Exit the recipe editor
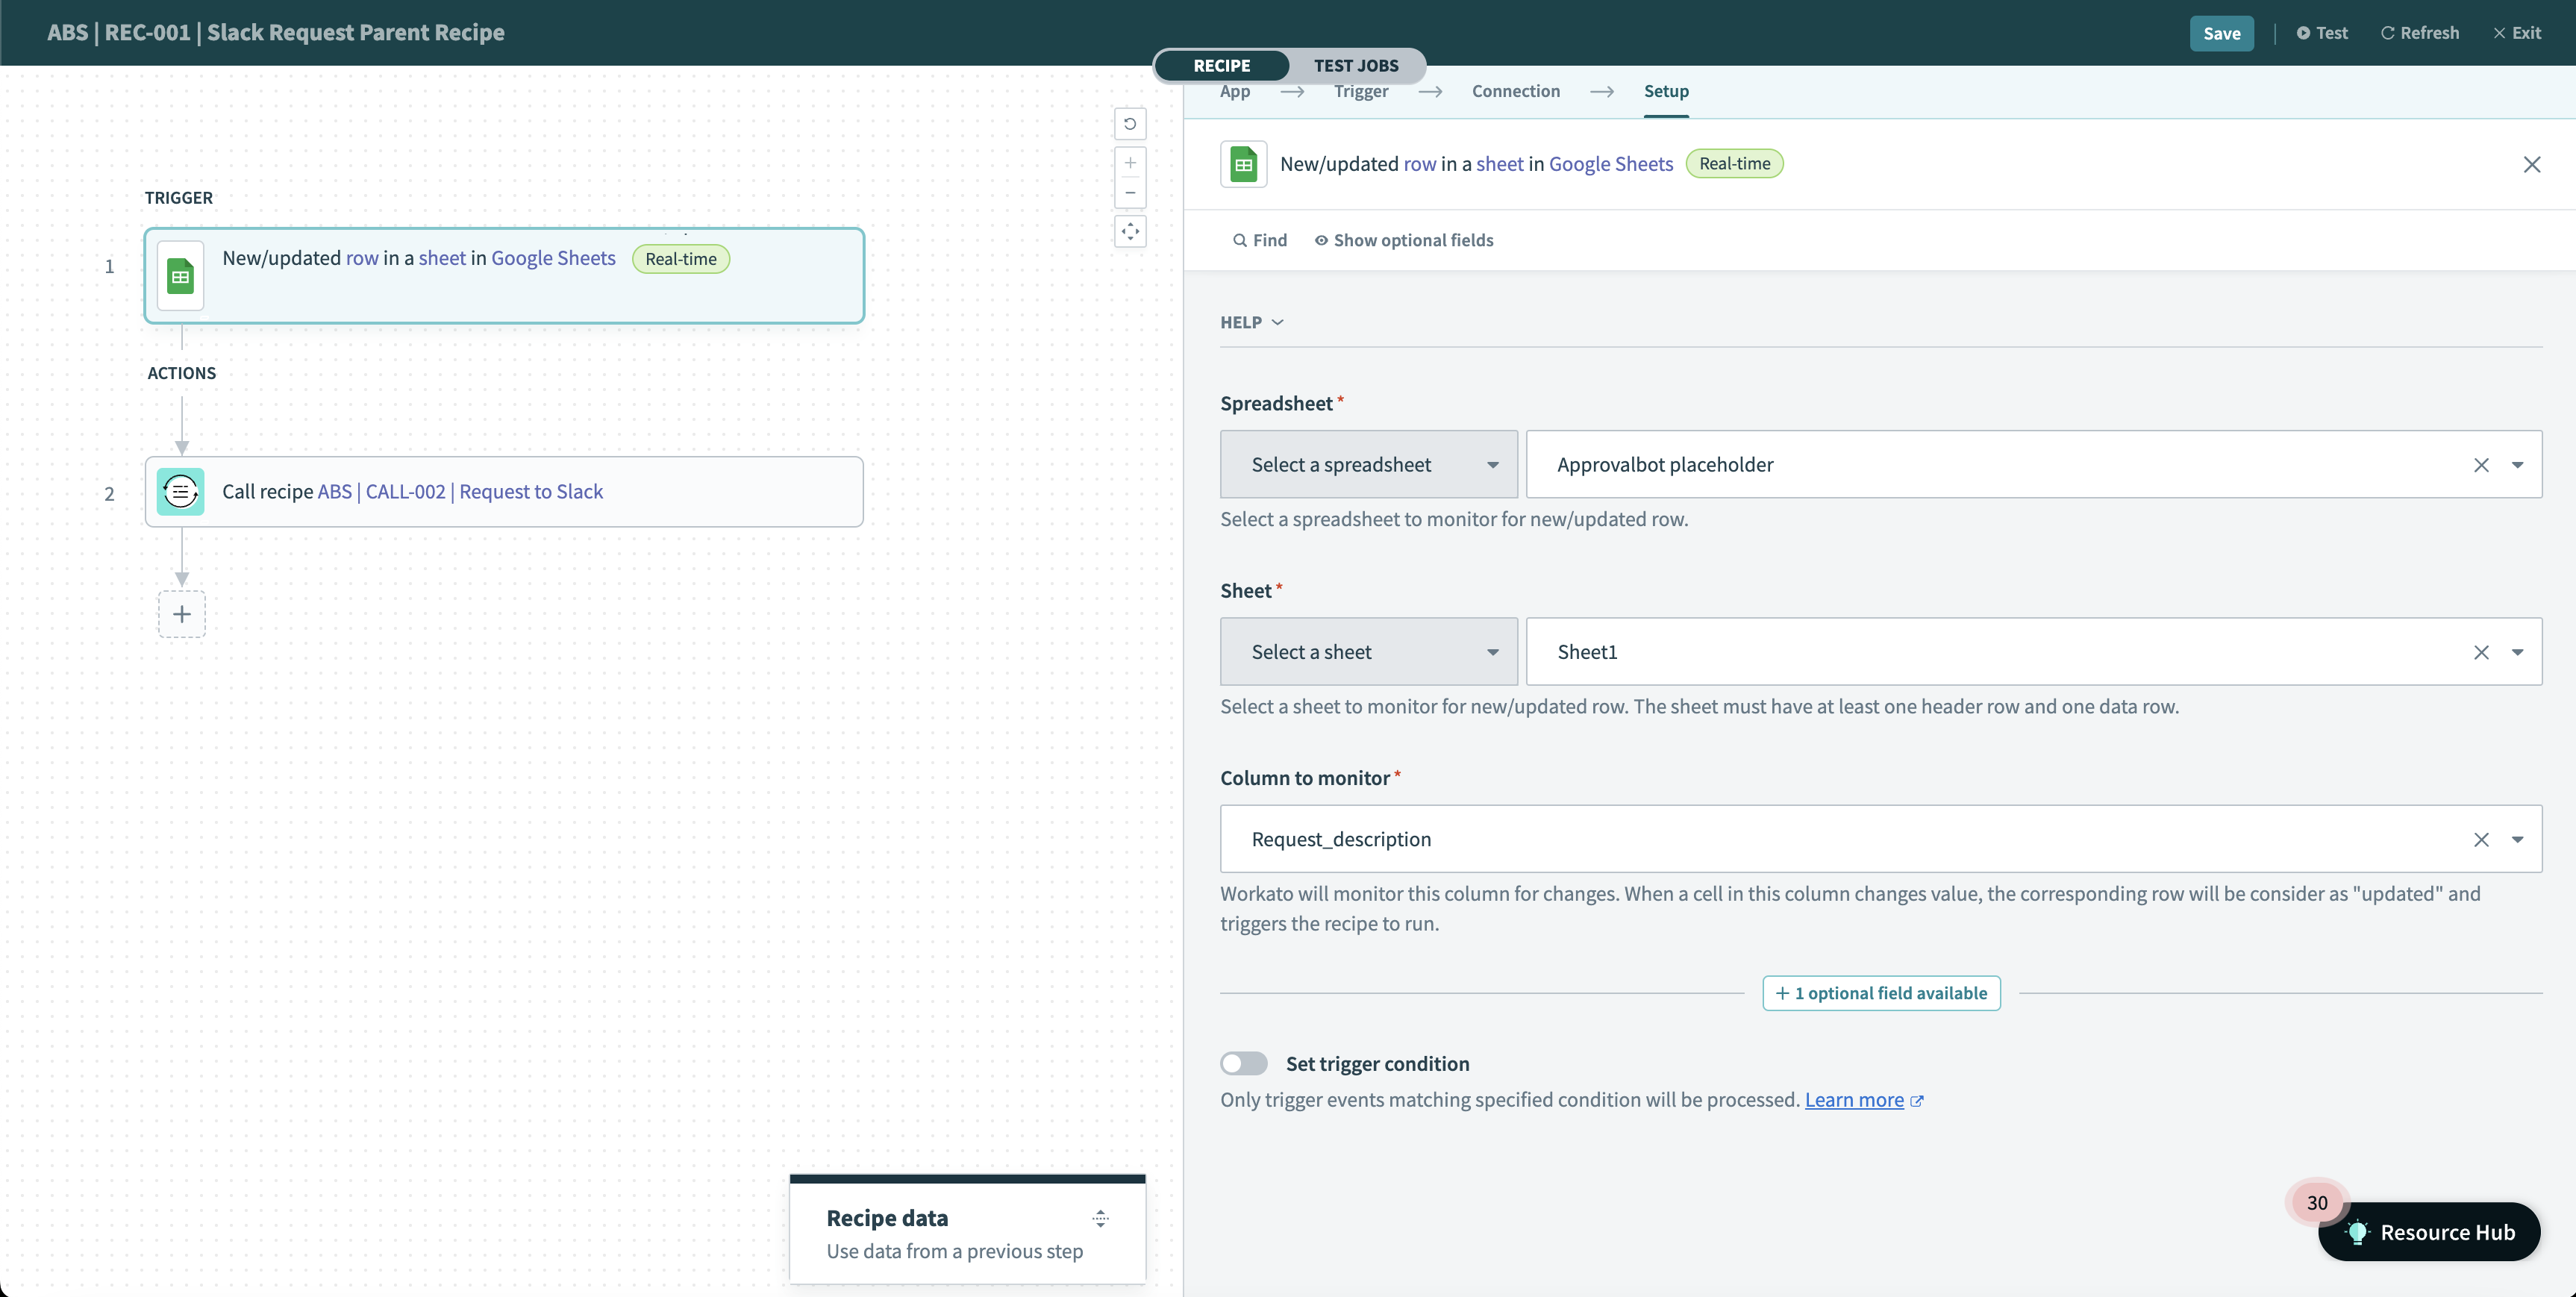 click(x=2518, y=33)
